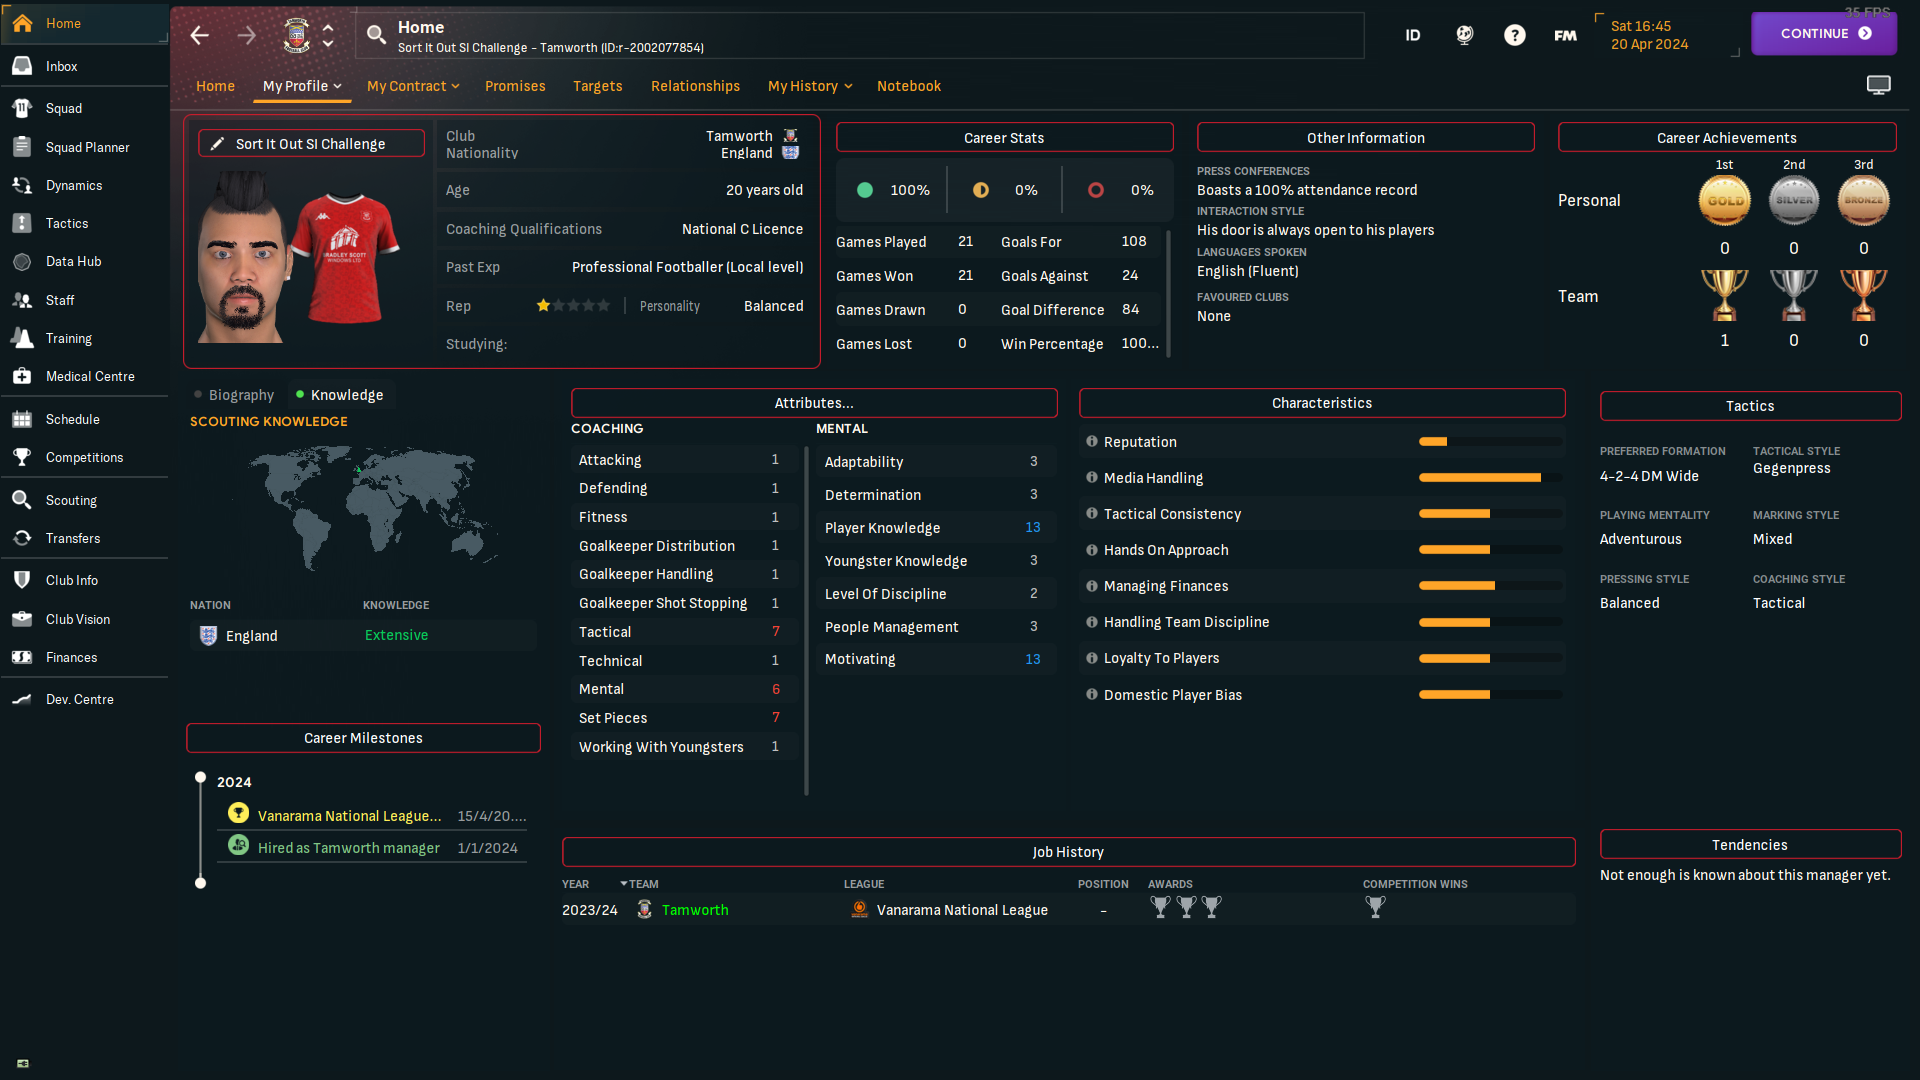Open the Career Stats panel header
This screenshot has width=1920, height=1080.
1004,138
